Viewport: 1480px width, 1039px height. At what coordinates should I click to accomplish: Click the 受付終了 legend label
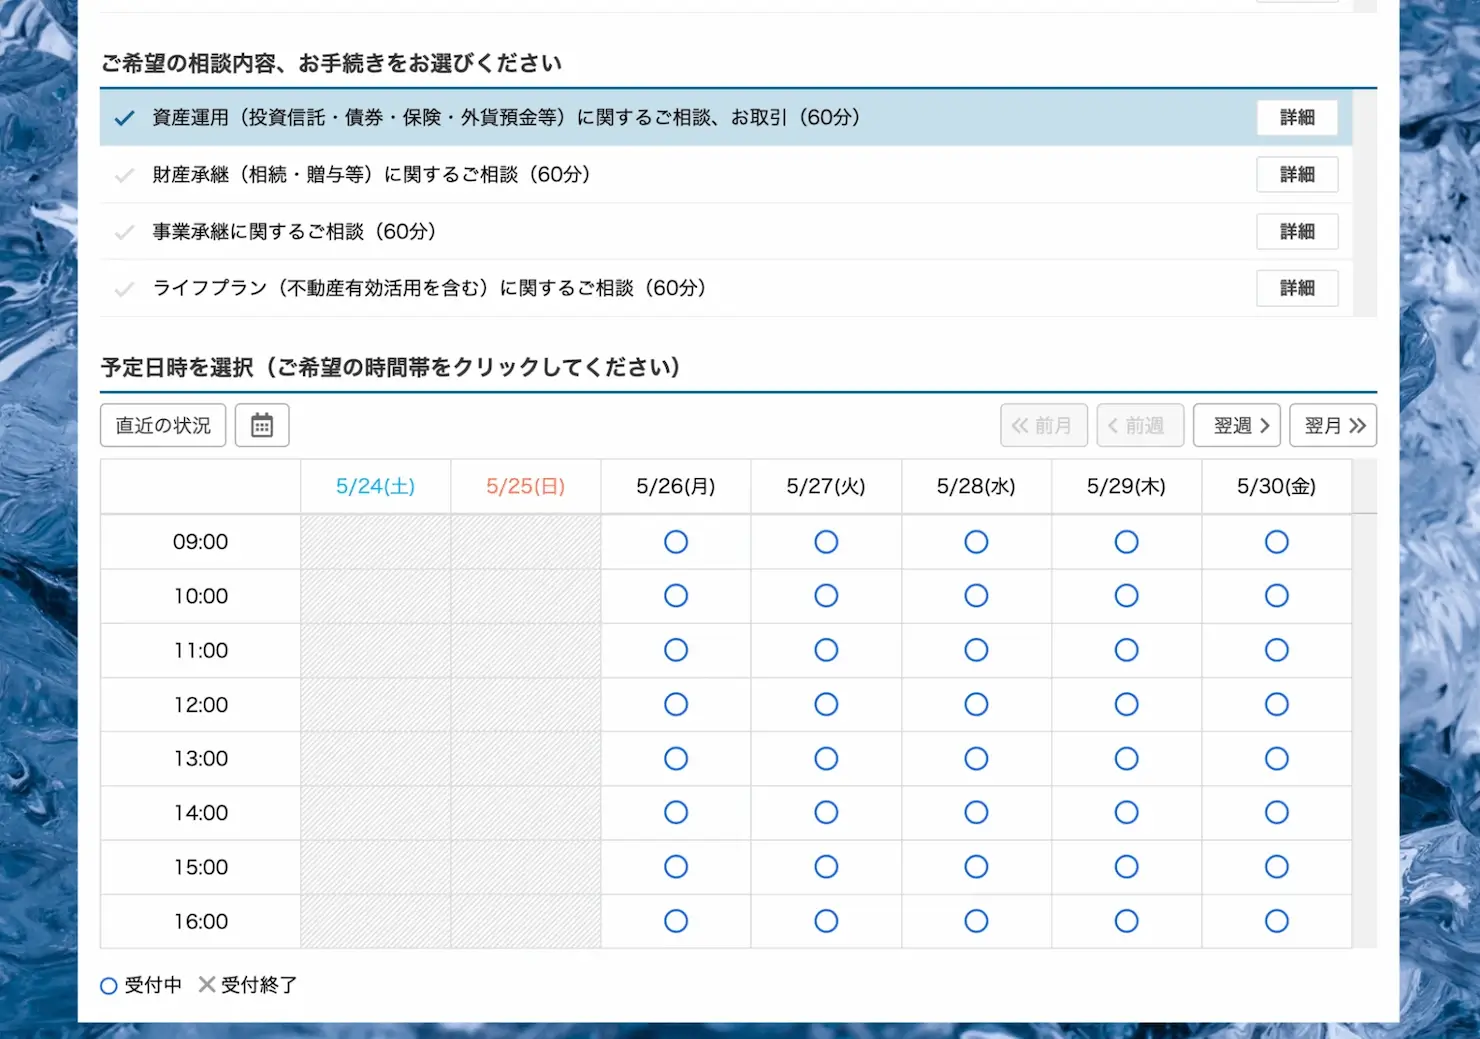point(259,985)
